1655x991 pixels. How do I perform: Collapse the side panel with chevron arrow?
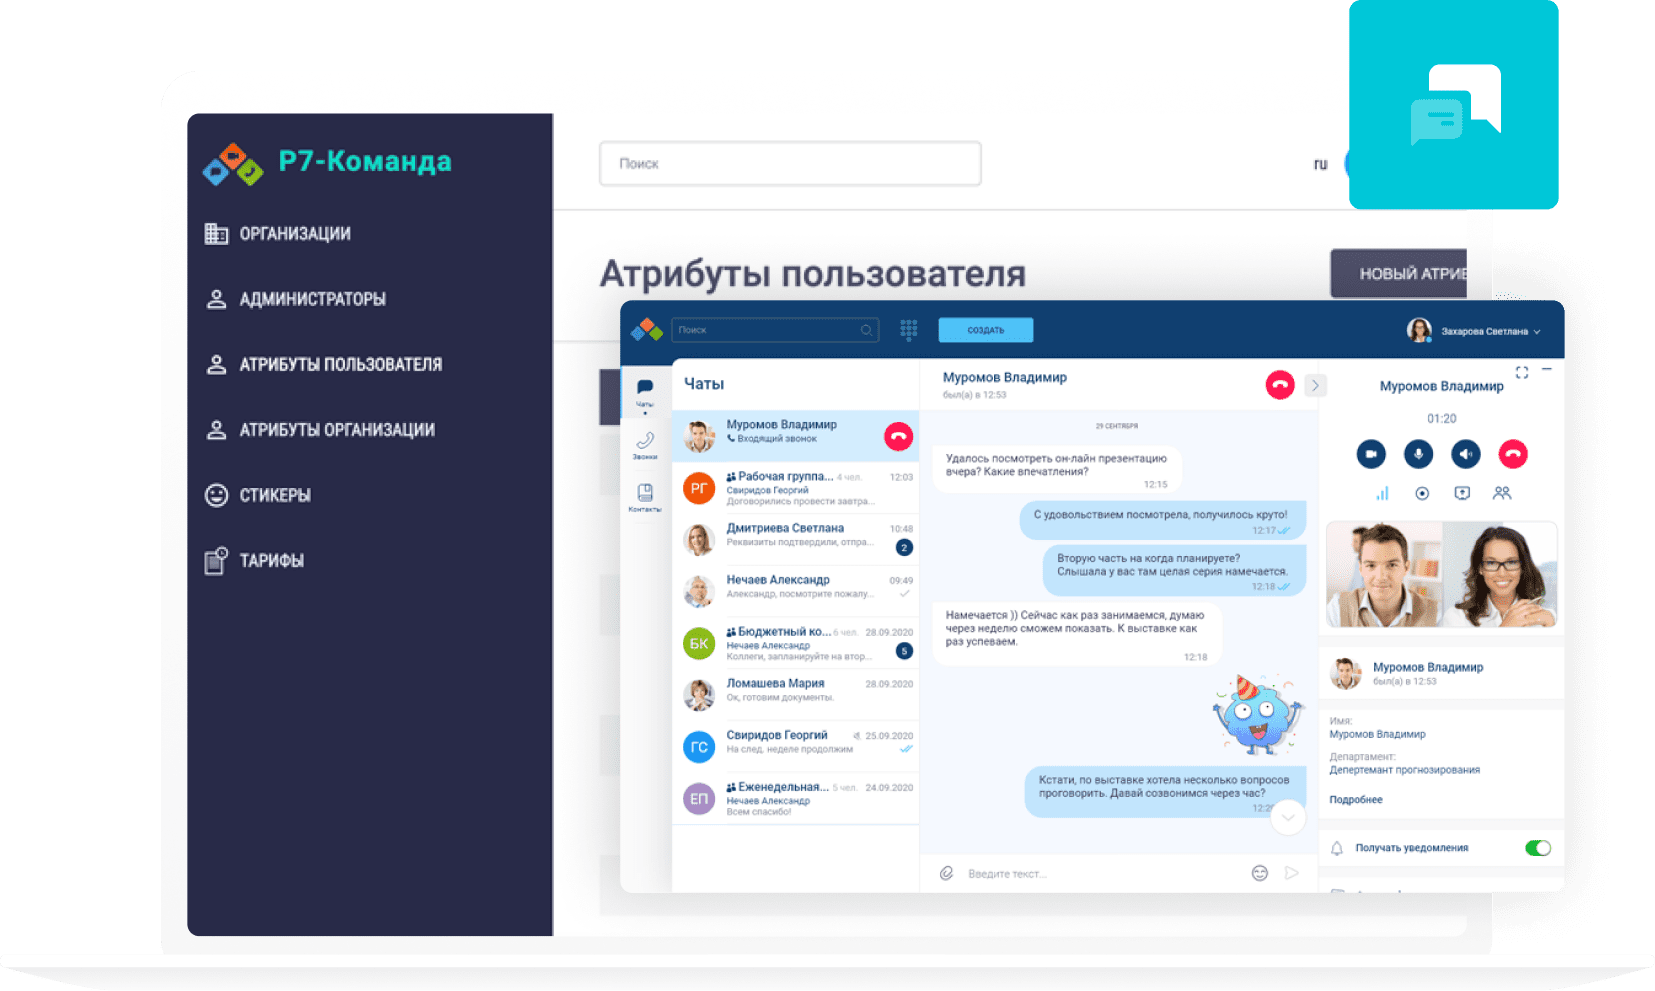(x=1315, y=385)
